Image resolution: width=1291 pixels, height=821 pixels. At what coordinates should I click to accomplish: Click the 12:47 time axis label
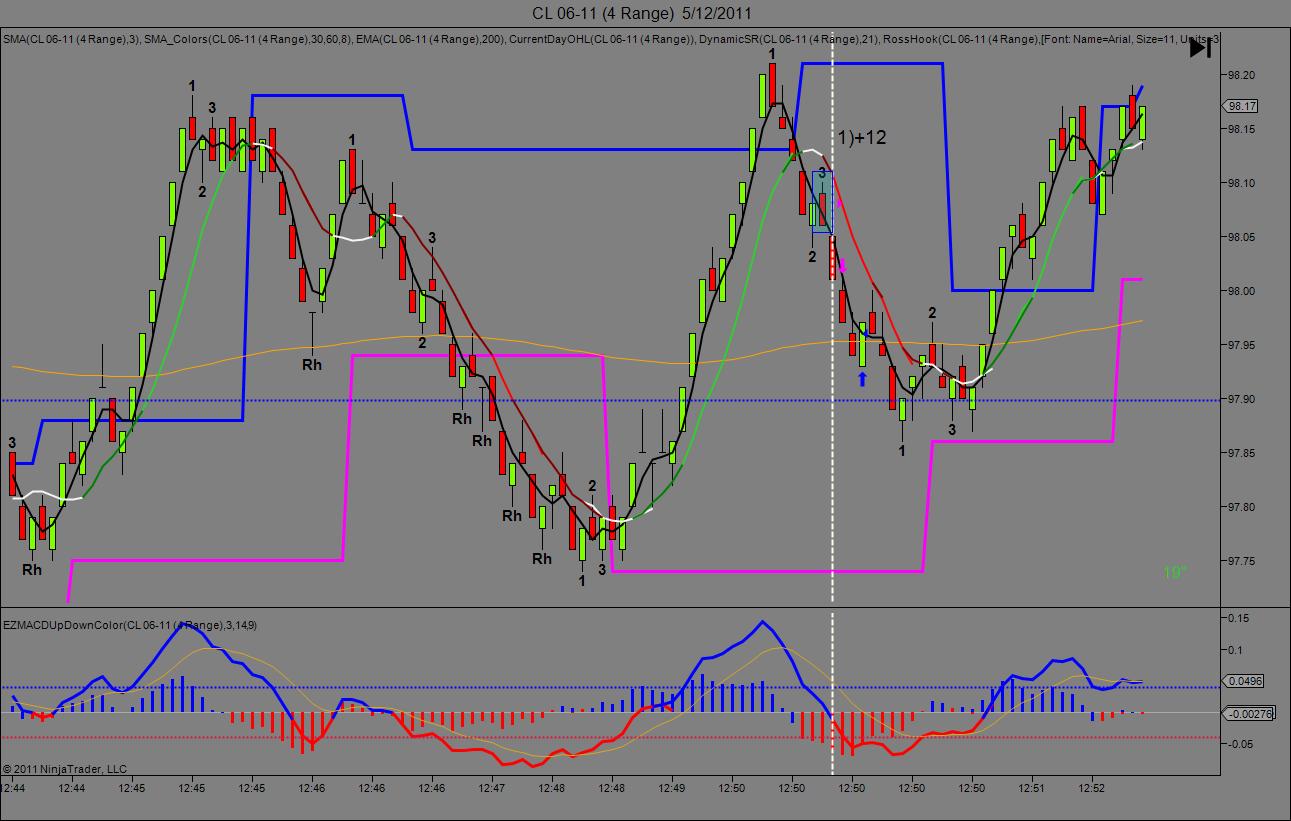492,788
